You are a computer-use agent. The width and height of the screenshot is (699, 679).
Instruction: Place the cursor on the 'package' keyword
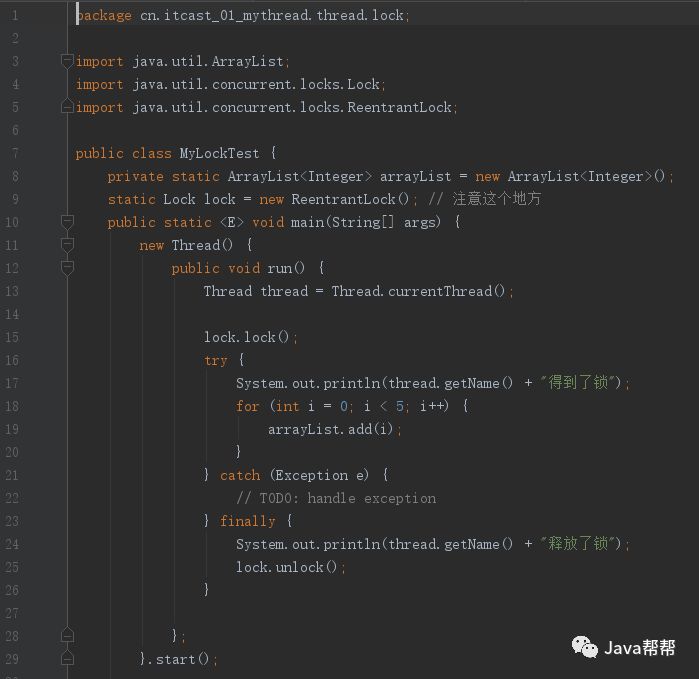pyautogui.click(x=104, y=16)
